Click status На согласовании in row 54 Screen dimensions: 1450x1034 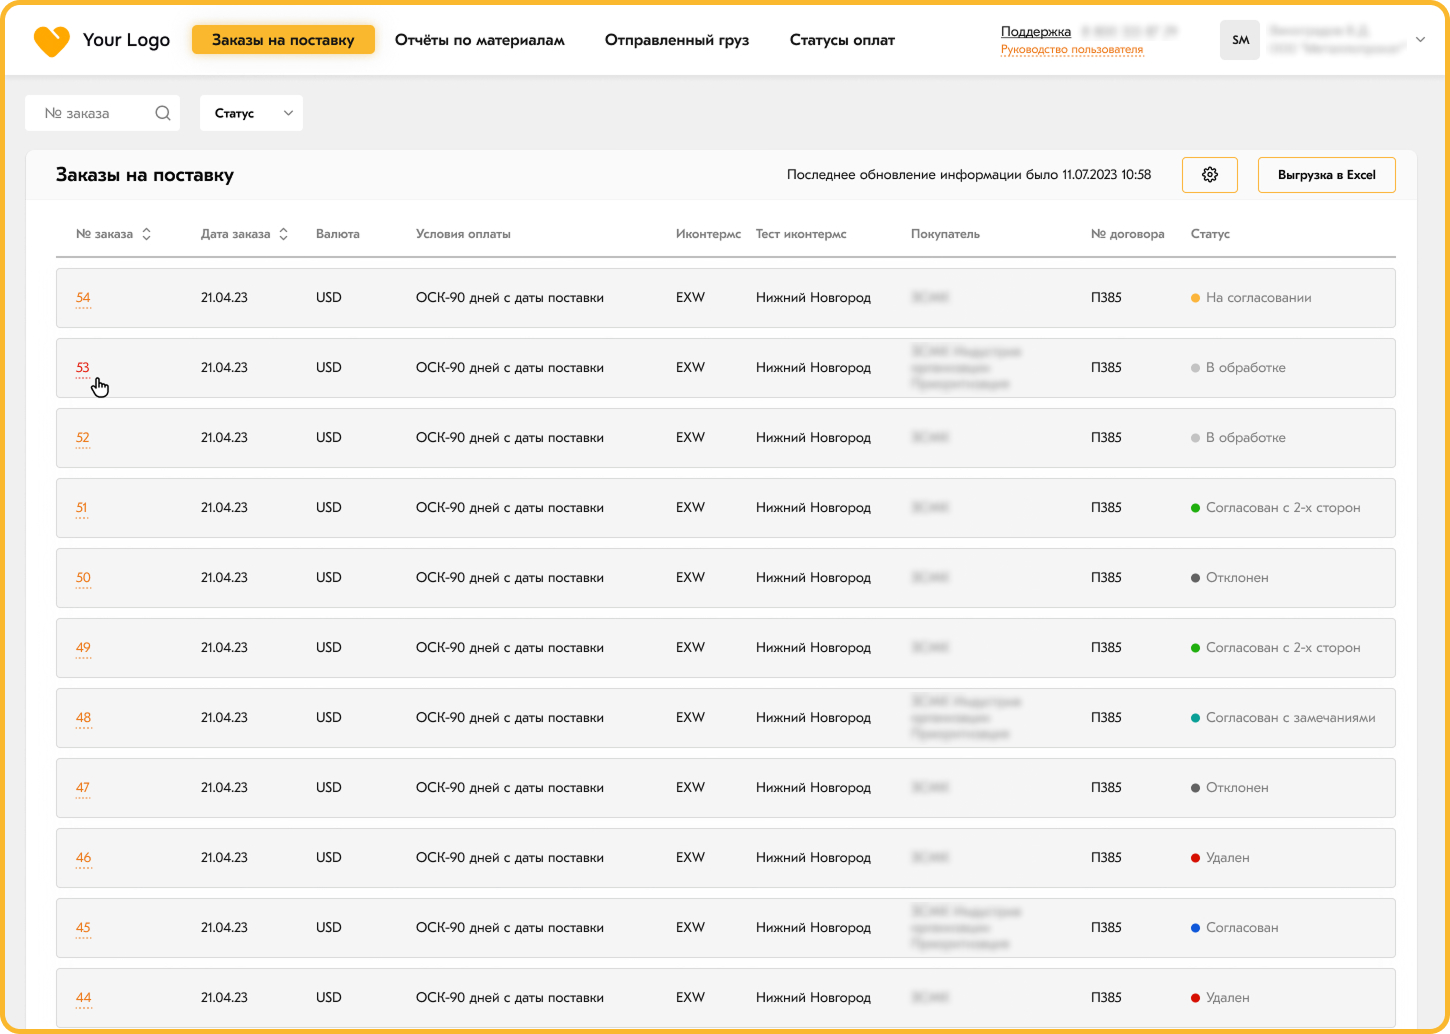1251,298
